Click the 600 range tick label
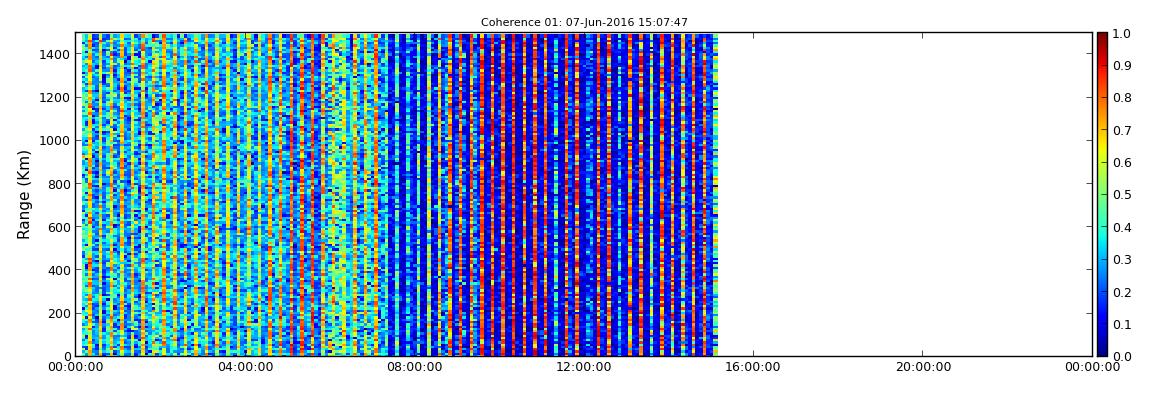 point(60,227)
